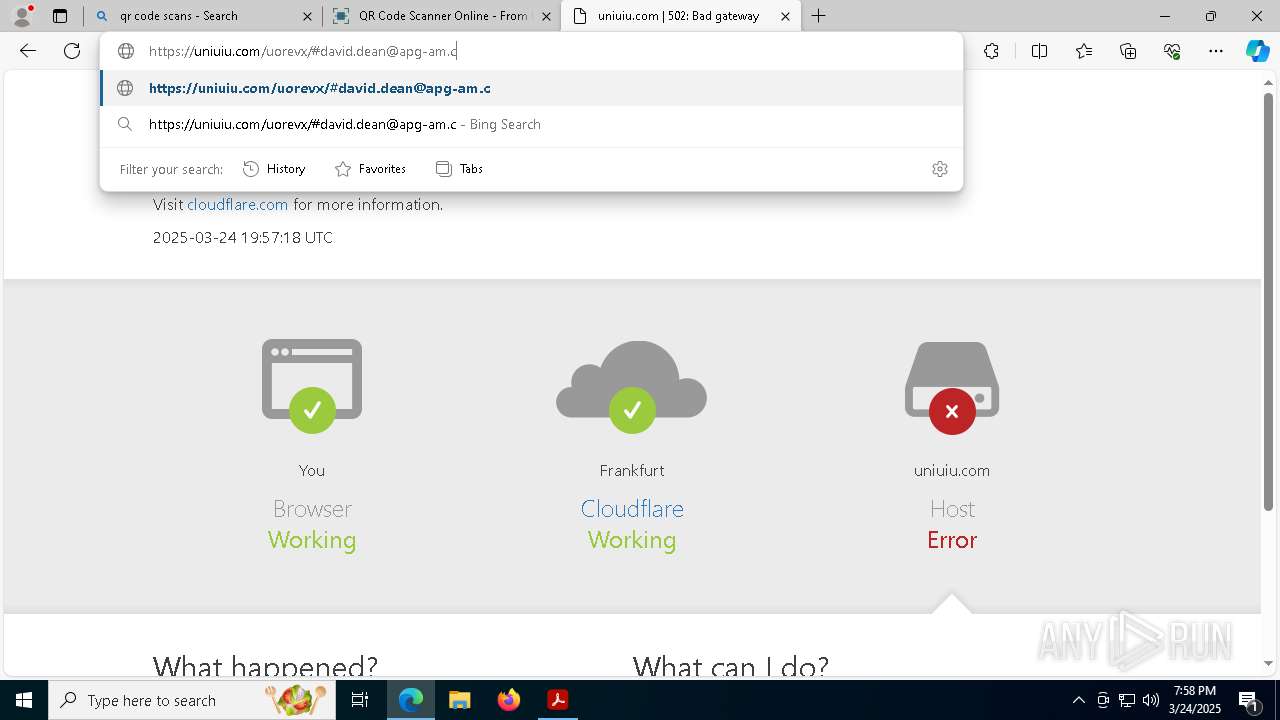Choose the Bing Search suggestion
The height and width of the screenshot is (720, 1280).
(x=531, y=124)
